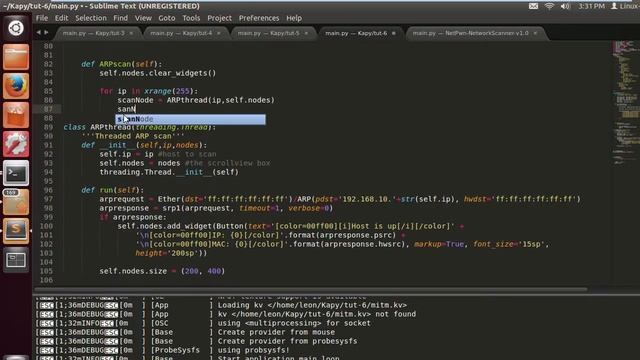Click console line 'kv ... not found'
This screenshot has width=640, height=360.
click(225, 314)
